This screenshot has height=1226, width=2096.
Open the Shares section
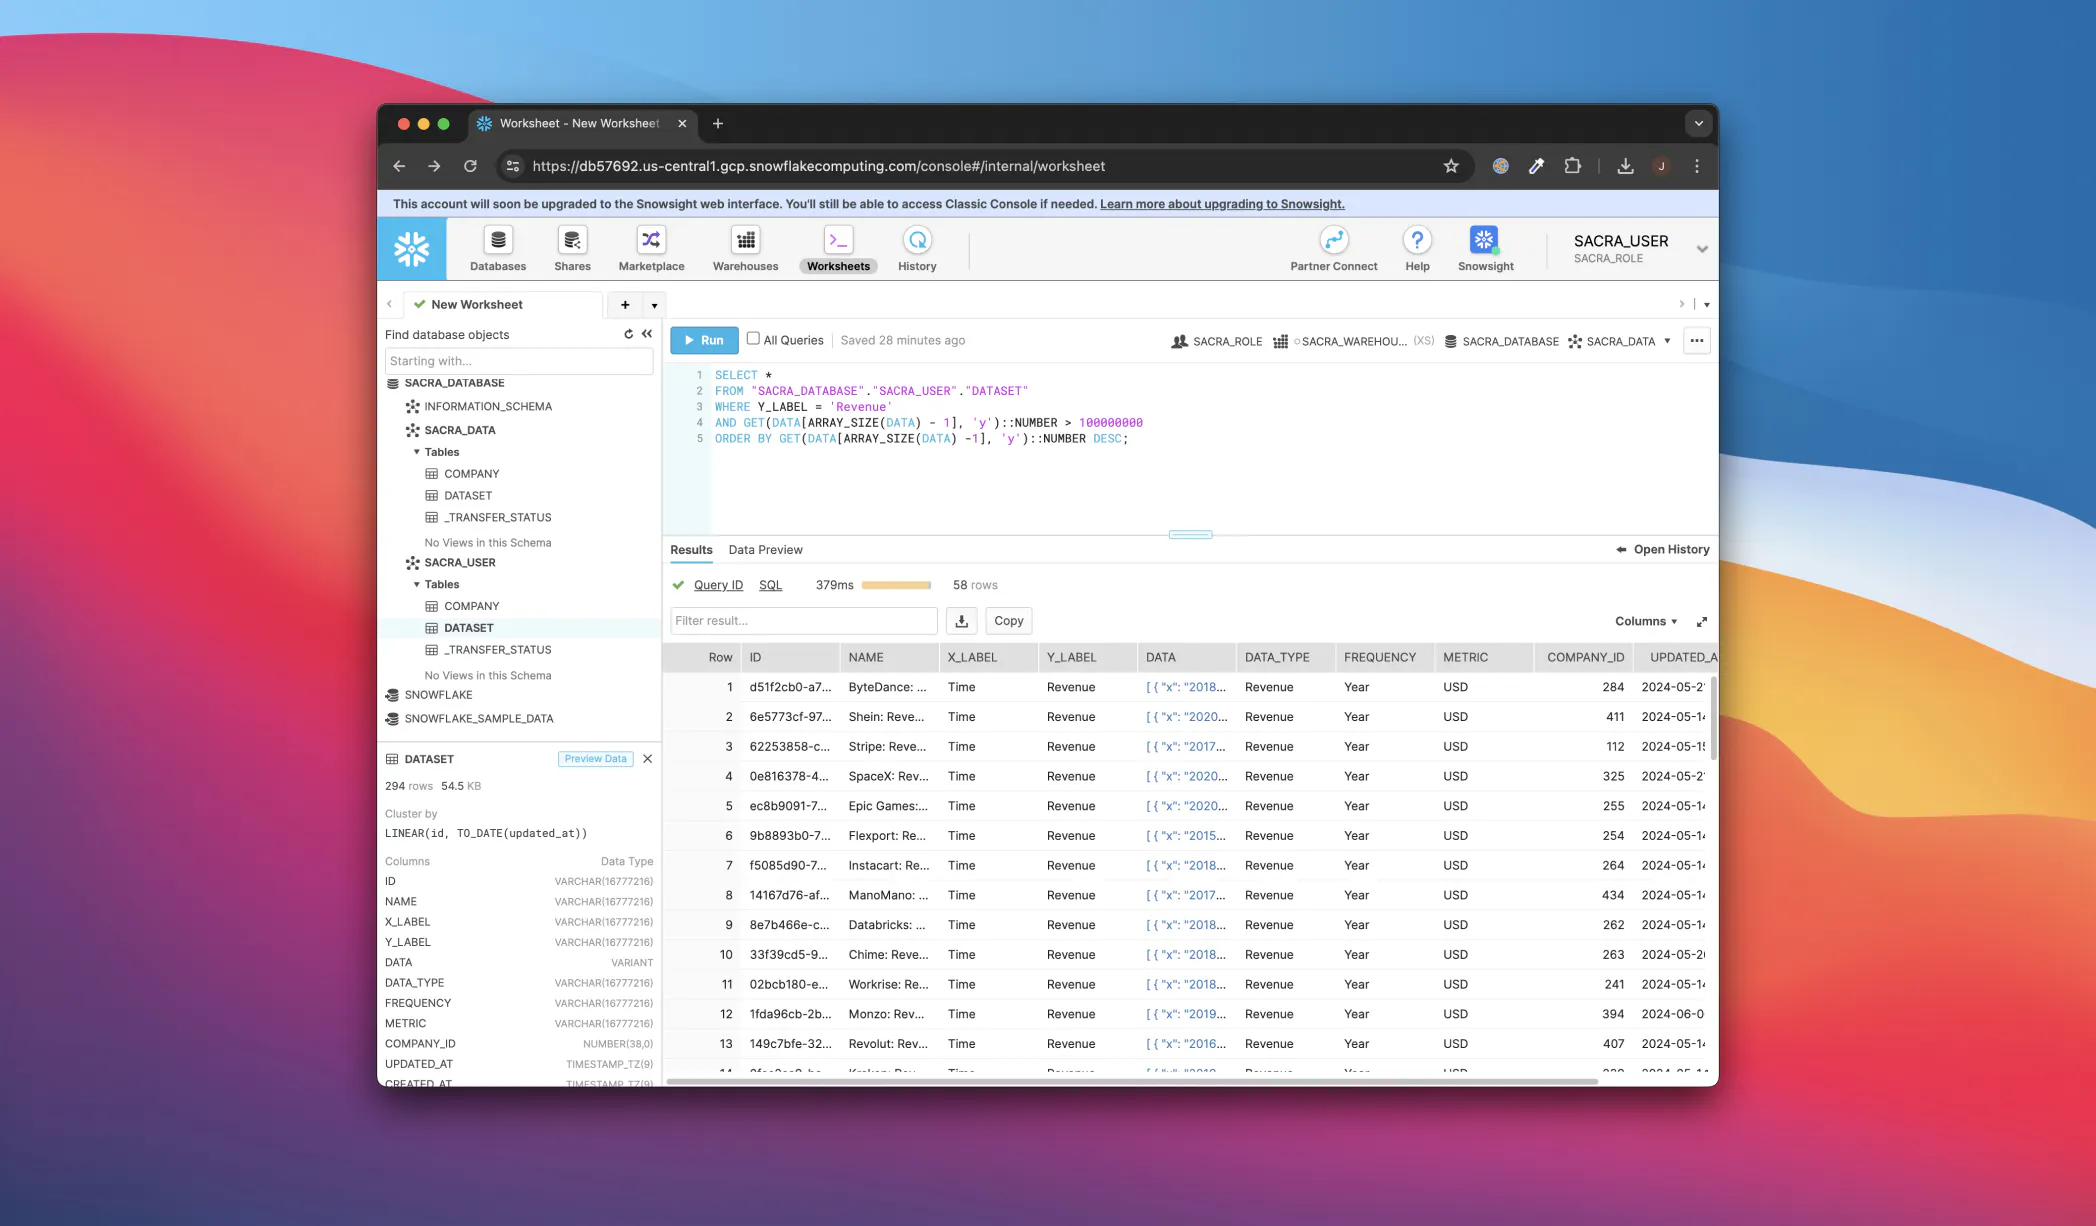tap(572, 248)
